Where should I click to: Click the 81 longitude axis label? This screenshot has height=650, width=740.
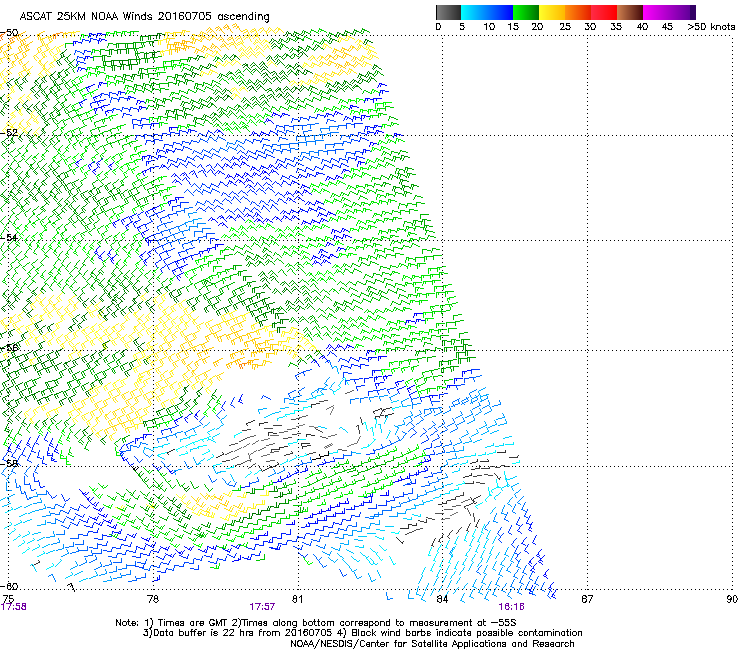click(x=297, y=599)
